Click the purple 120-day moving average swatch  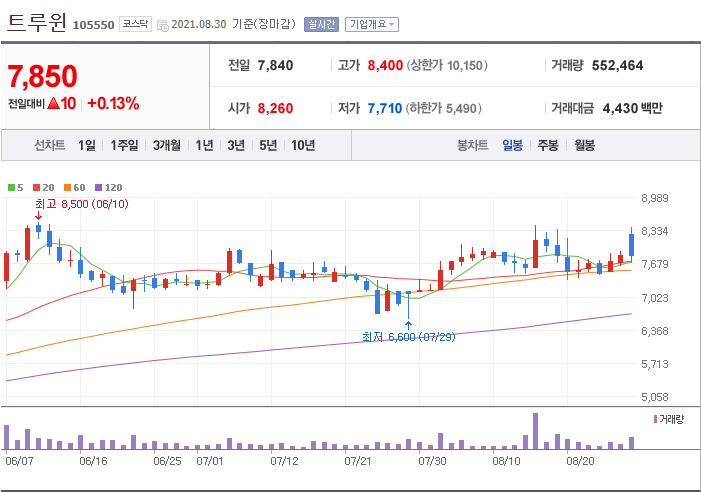pyautogui.click(x=99, y=188)
